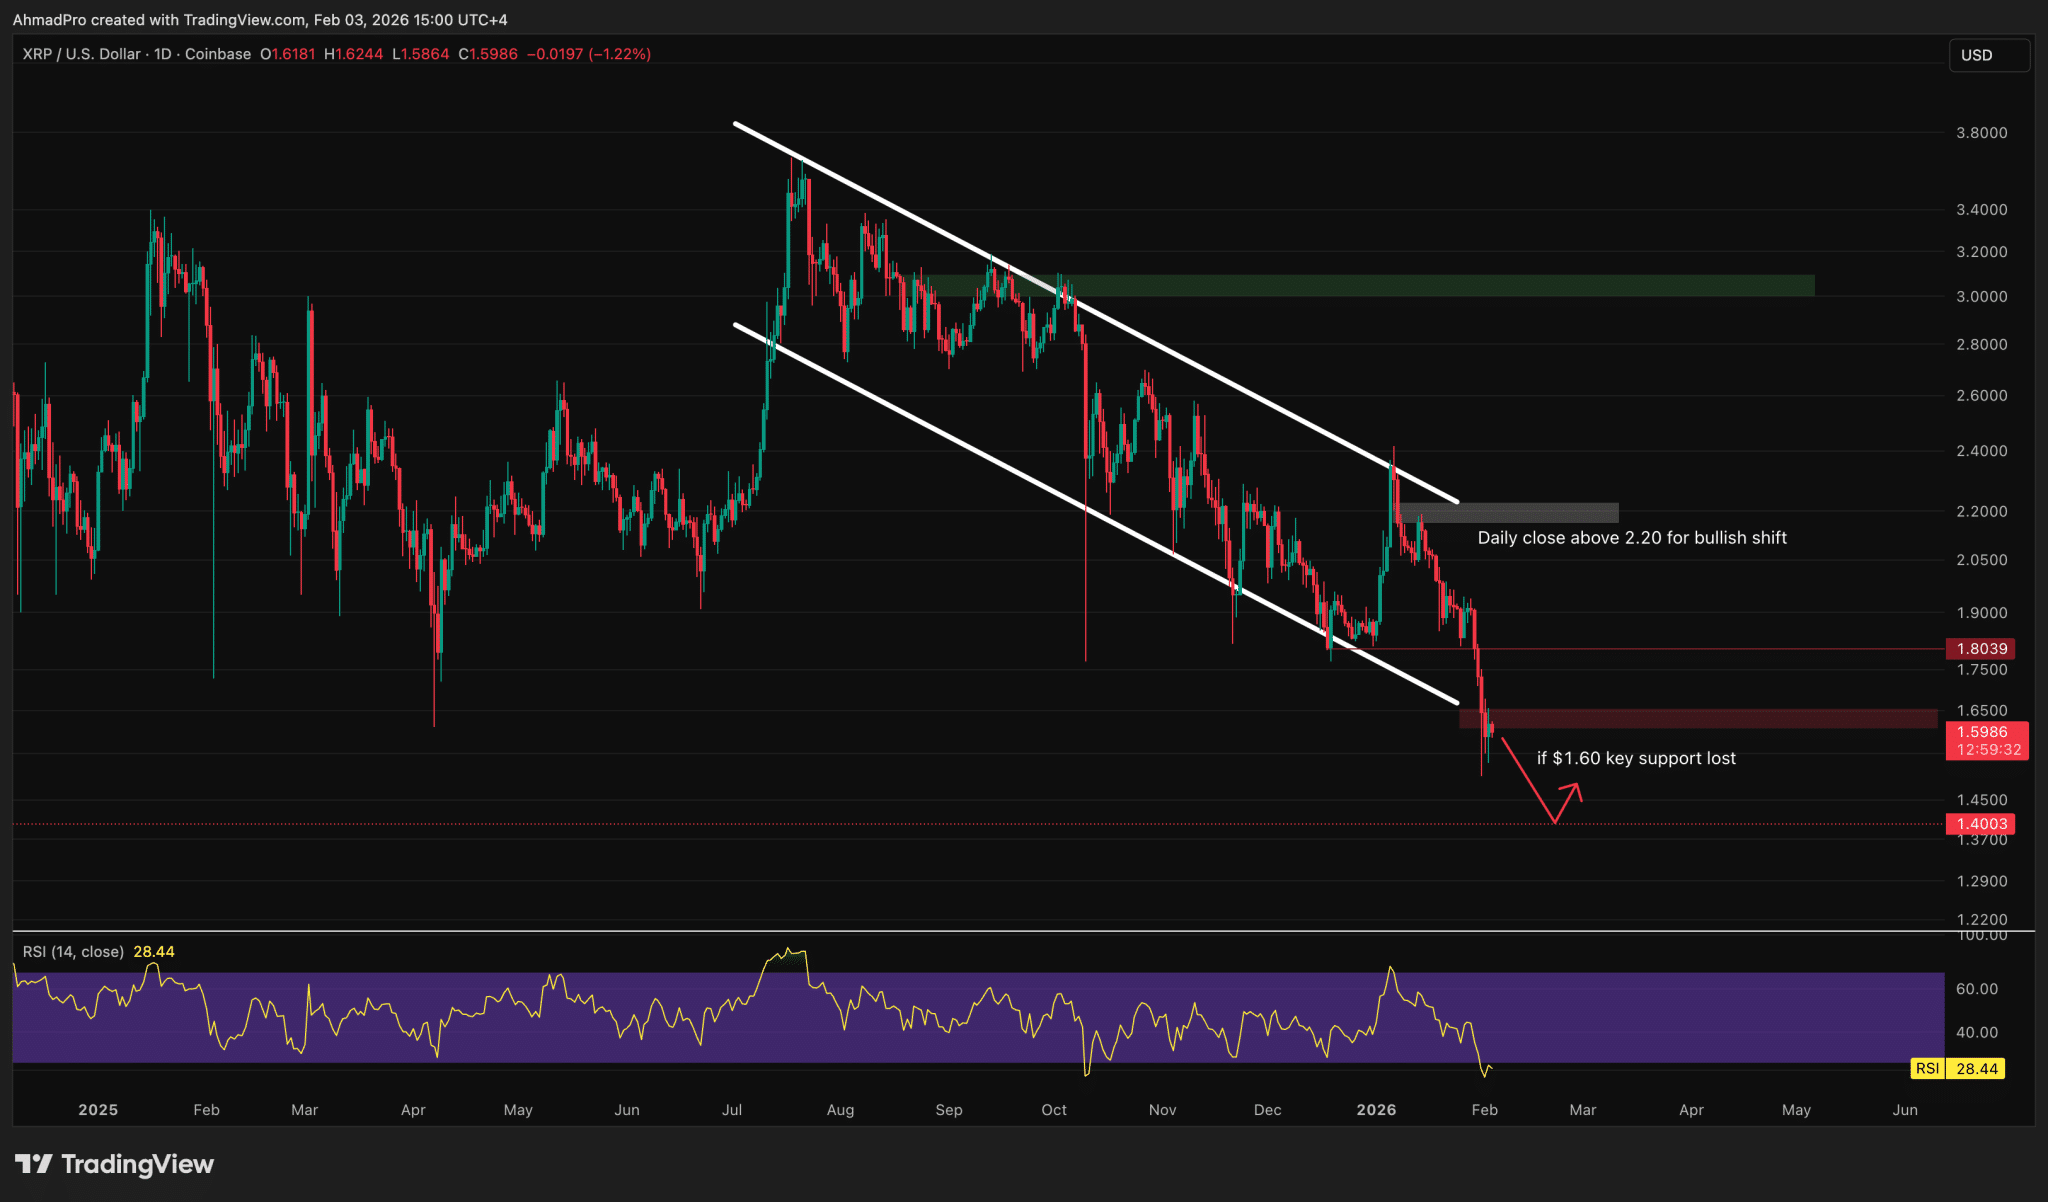
Task: Click the current price label 1.5986
Action: 1985,732
